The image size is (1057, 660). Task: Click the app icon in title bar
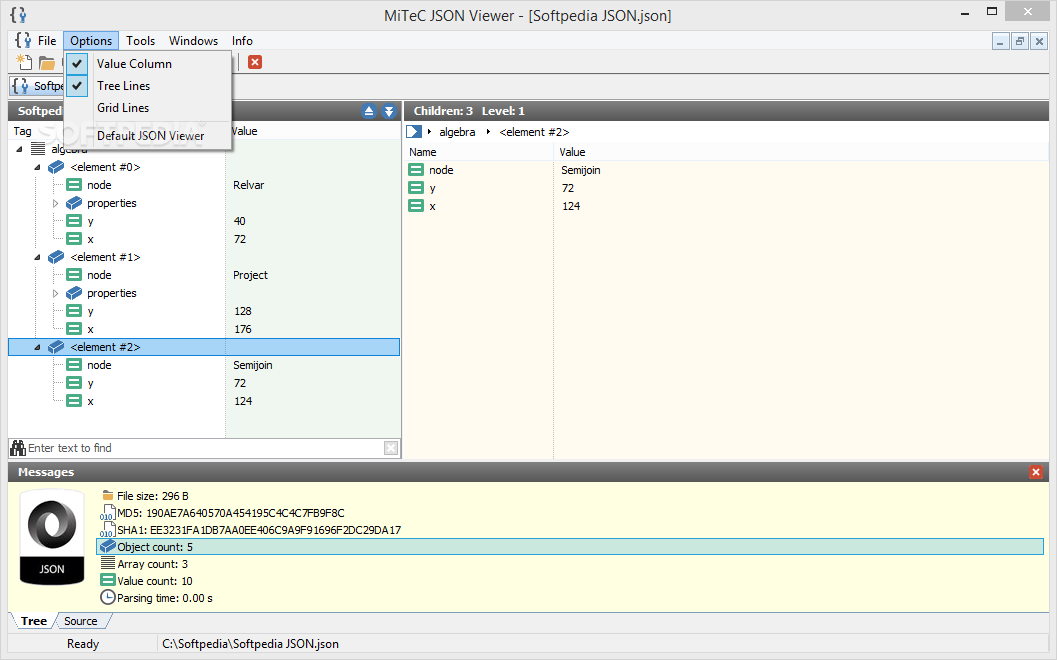point(18,15)
